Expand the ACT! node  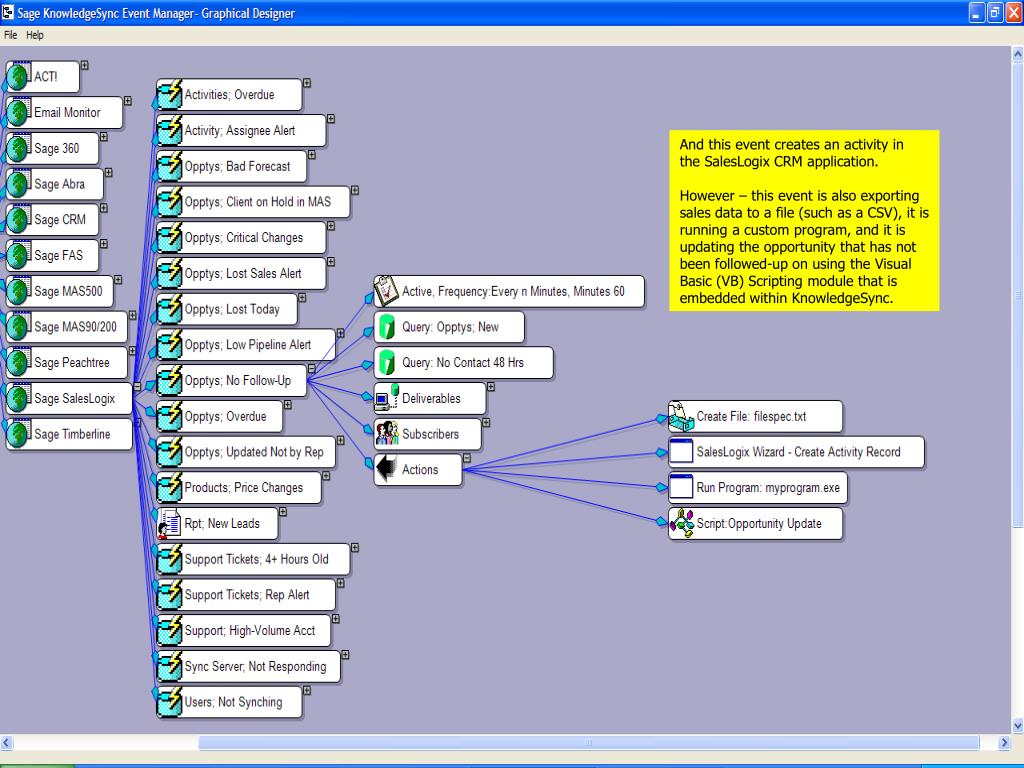click(85, 65)
